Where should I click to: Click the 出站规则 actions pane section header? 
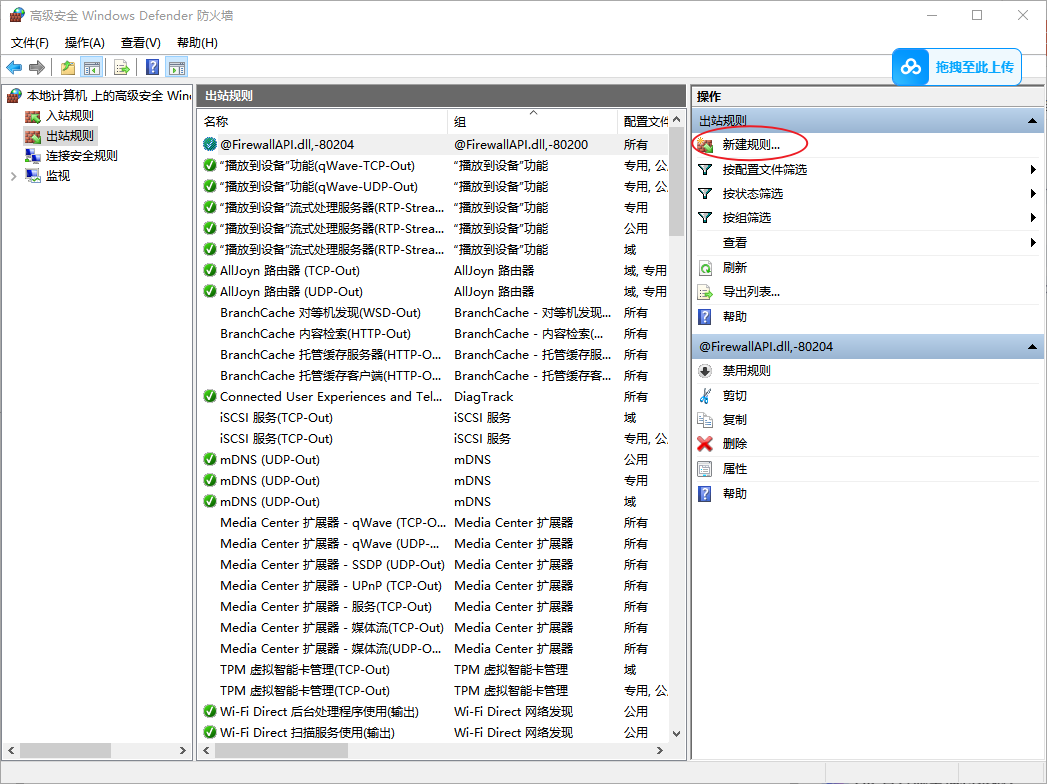tap(867, 121)
